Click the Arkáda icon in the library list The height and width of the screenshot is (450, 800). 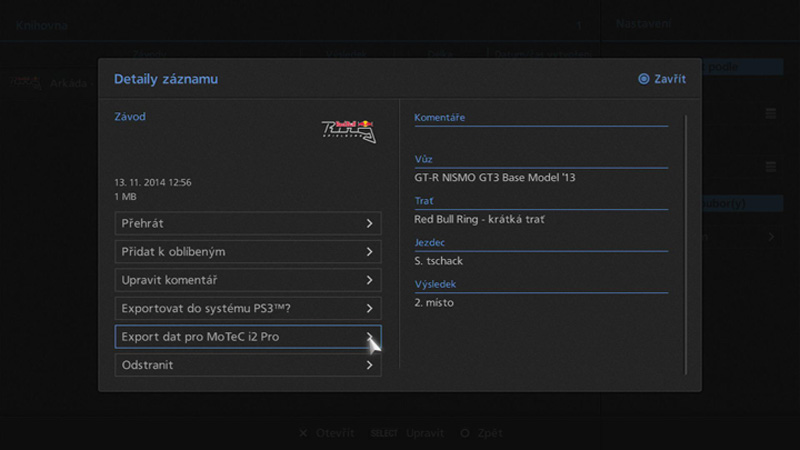pyautogui.click(x=27, y=82)
